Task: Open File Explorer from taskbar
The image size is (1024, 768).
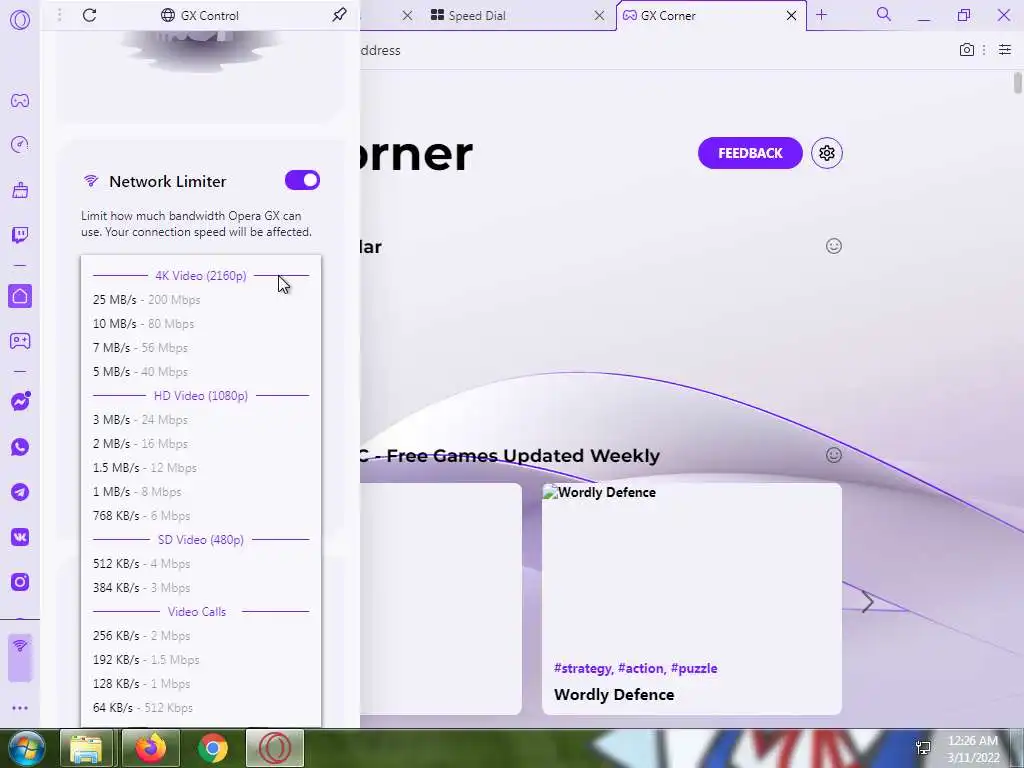Action: pos(87,748)
